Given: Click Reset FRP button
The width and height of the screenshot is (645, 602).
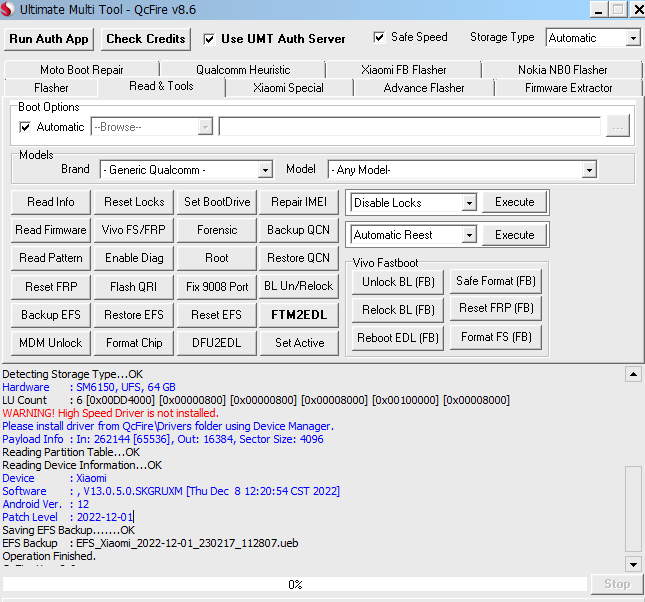Looking at the screenshot, I should click(x=51, y=286).
